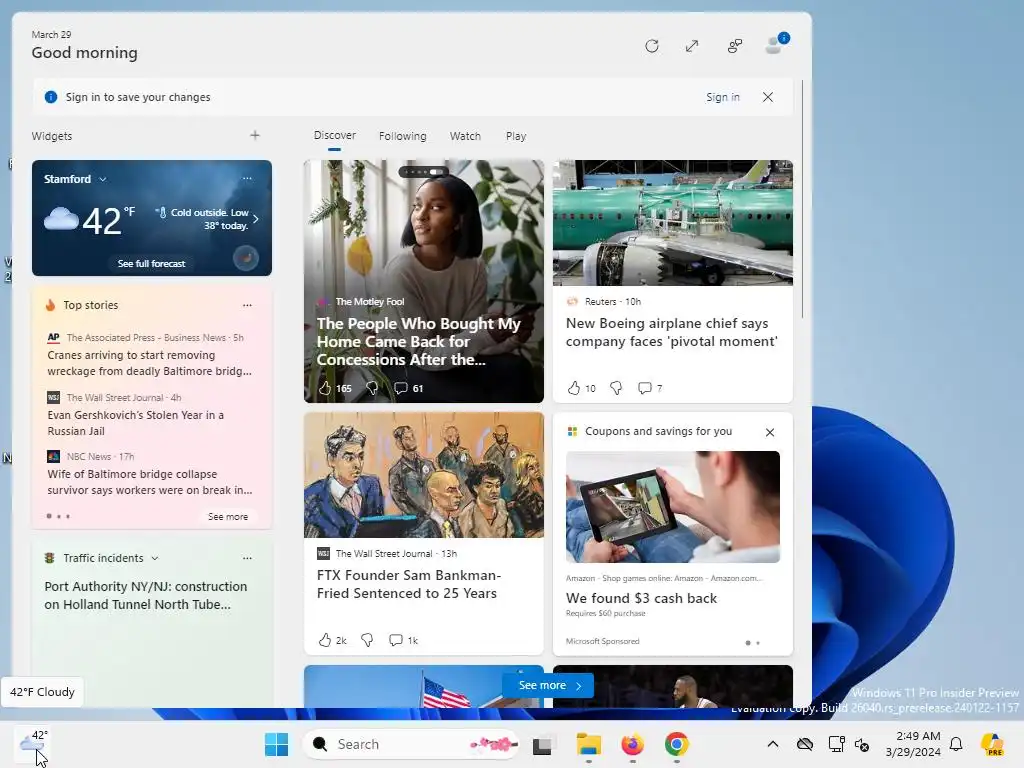
Task: Switch to the Discover tab
Action: pos(334,135)
